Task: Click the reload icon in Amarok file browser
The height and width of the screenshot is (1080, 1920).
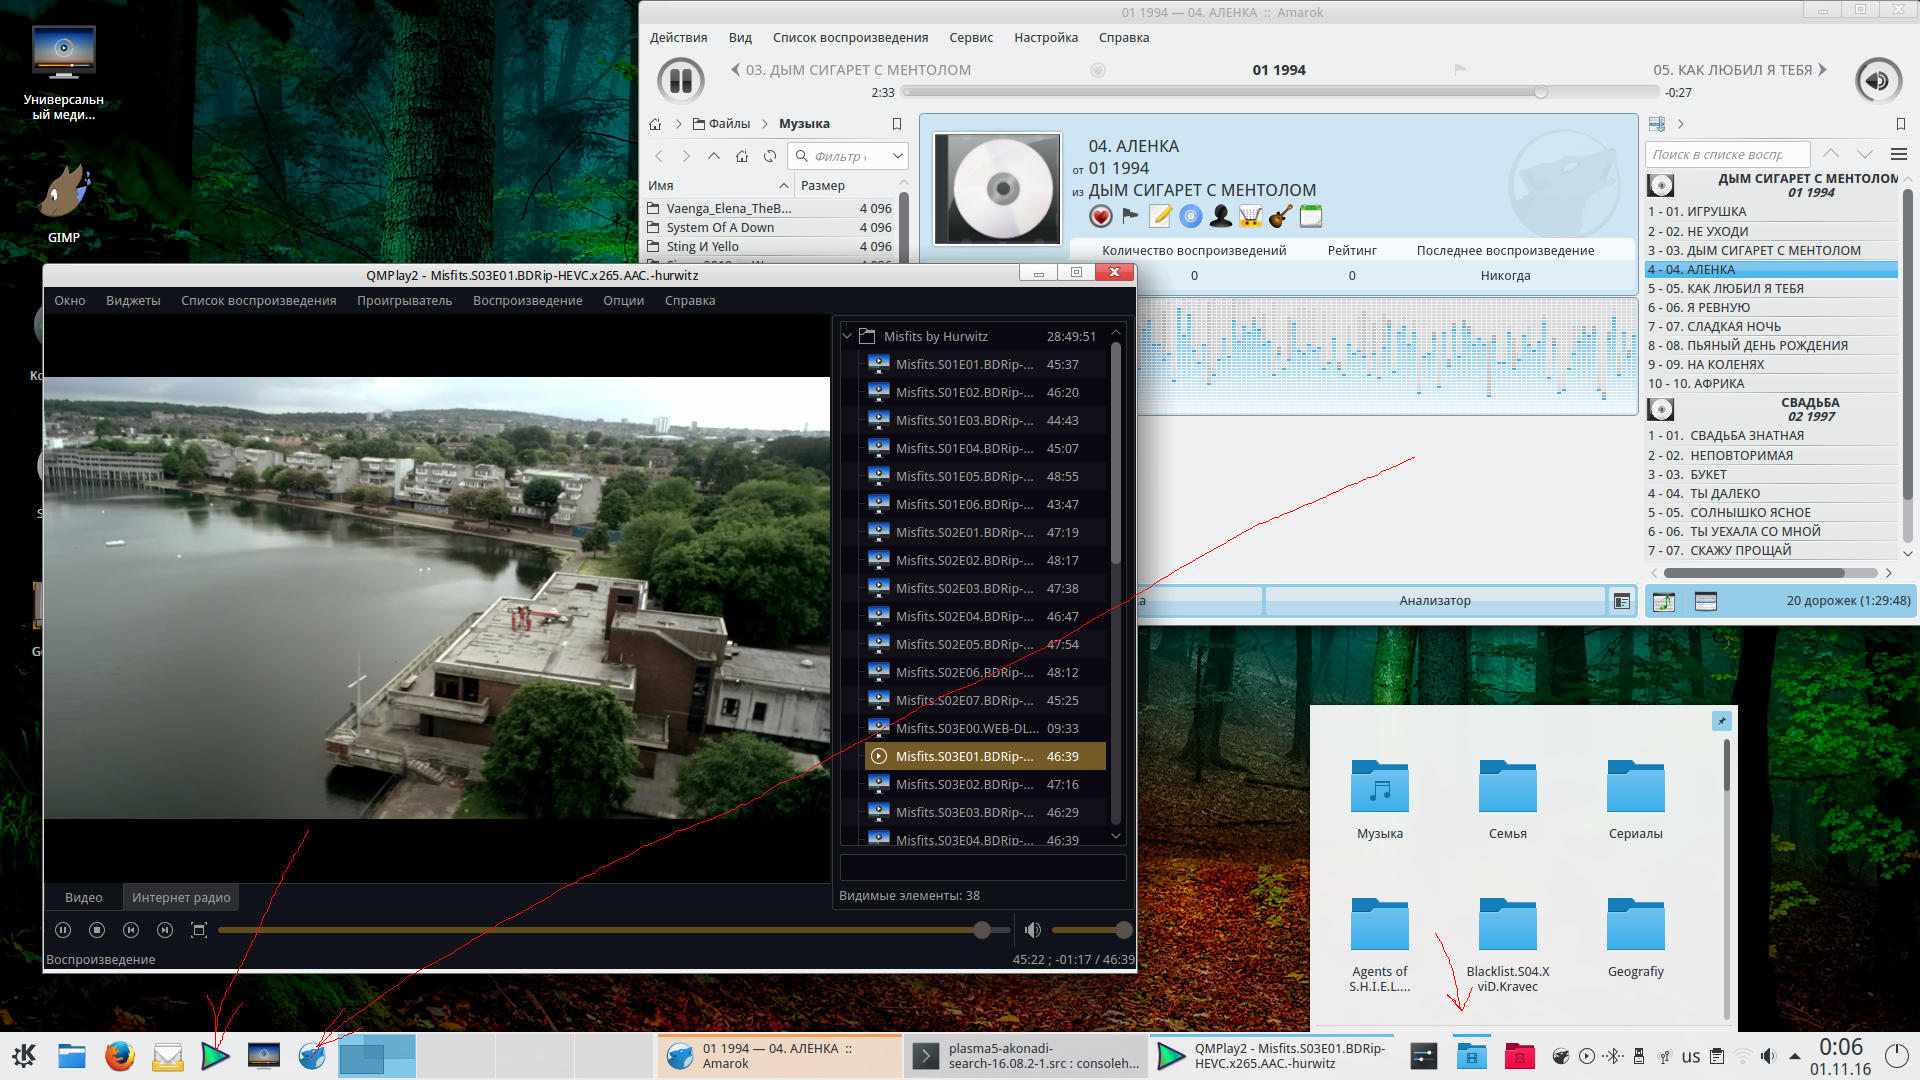Action: tap(769, 156)
